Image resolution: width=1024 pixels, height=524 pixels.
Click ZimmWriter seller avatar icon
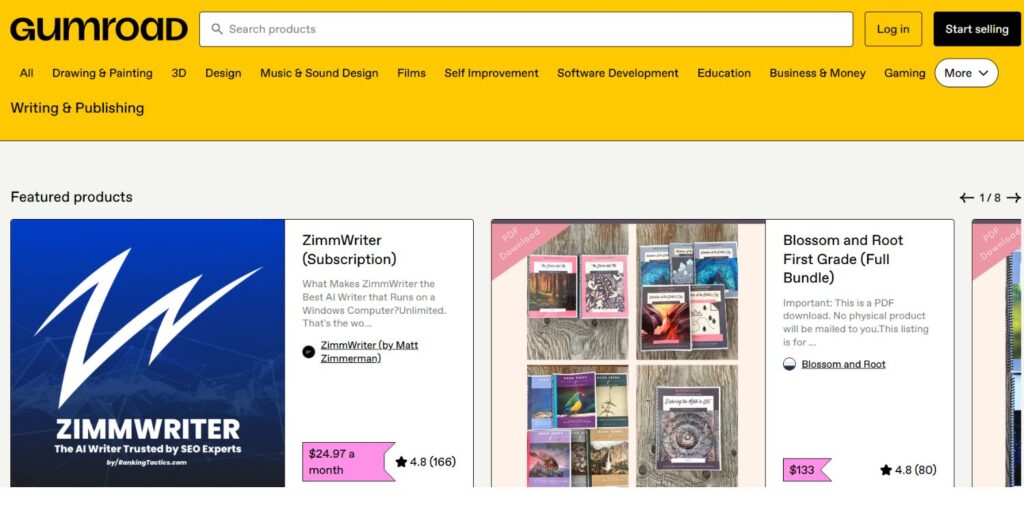(309, 352)
